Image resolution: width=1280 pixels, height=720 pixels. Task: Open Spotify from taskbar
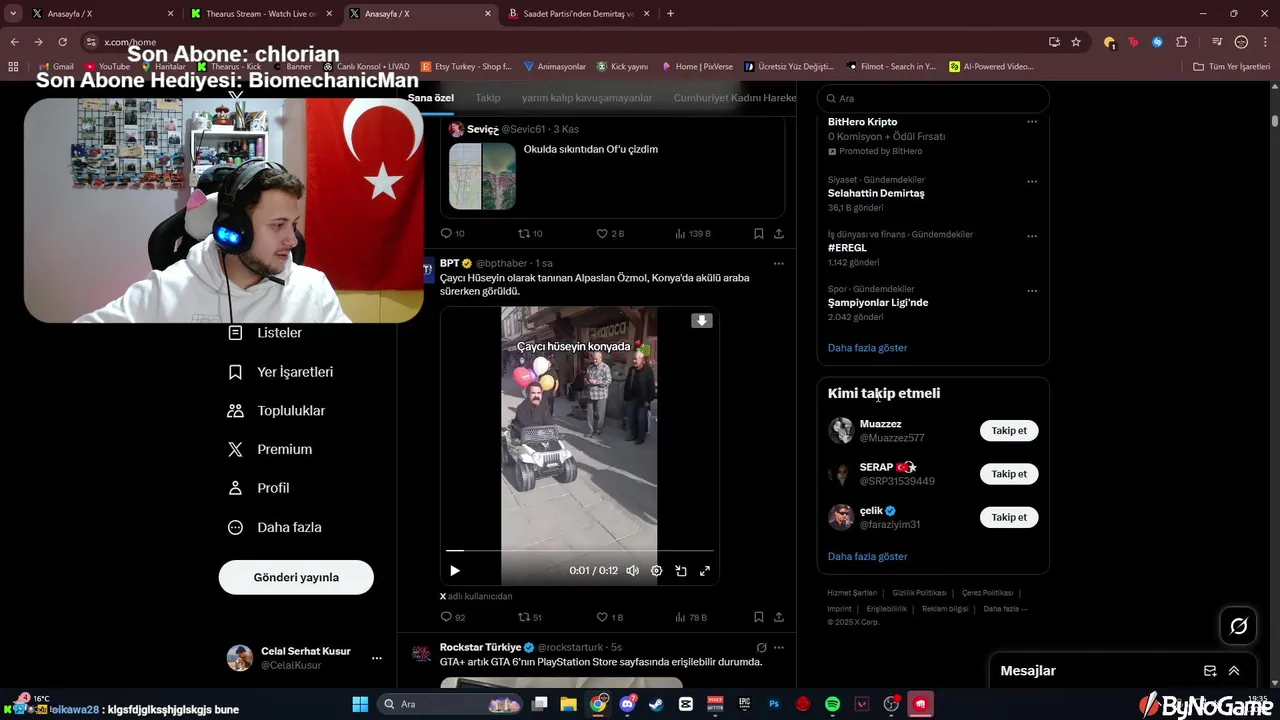(832, 704)
